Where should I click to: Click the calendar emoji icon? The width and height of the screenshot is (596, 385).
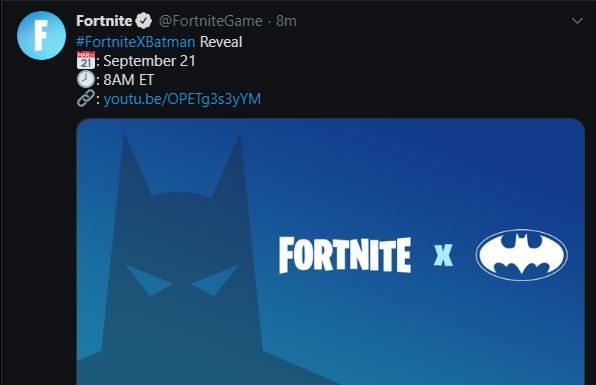tap(86, 60)
